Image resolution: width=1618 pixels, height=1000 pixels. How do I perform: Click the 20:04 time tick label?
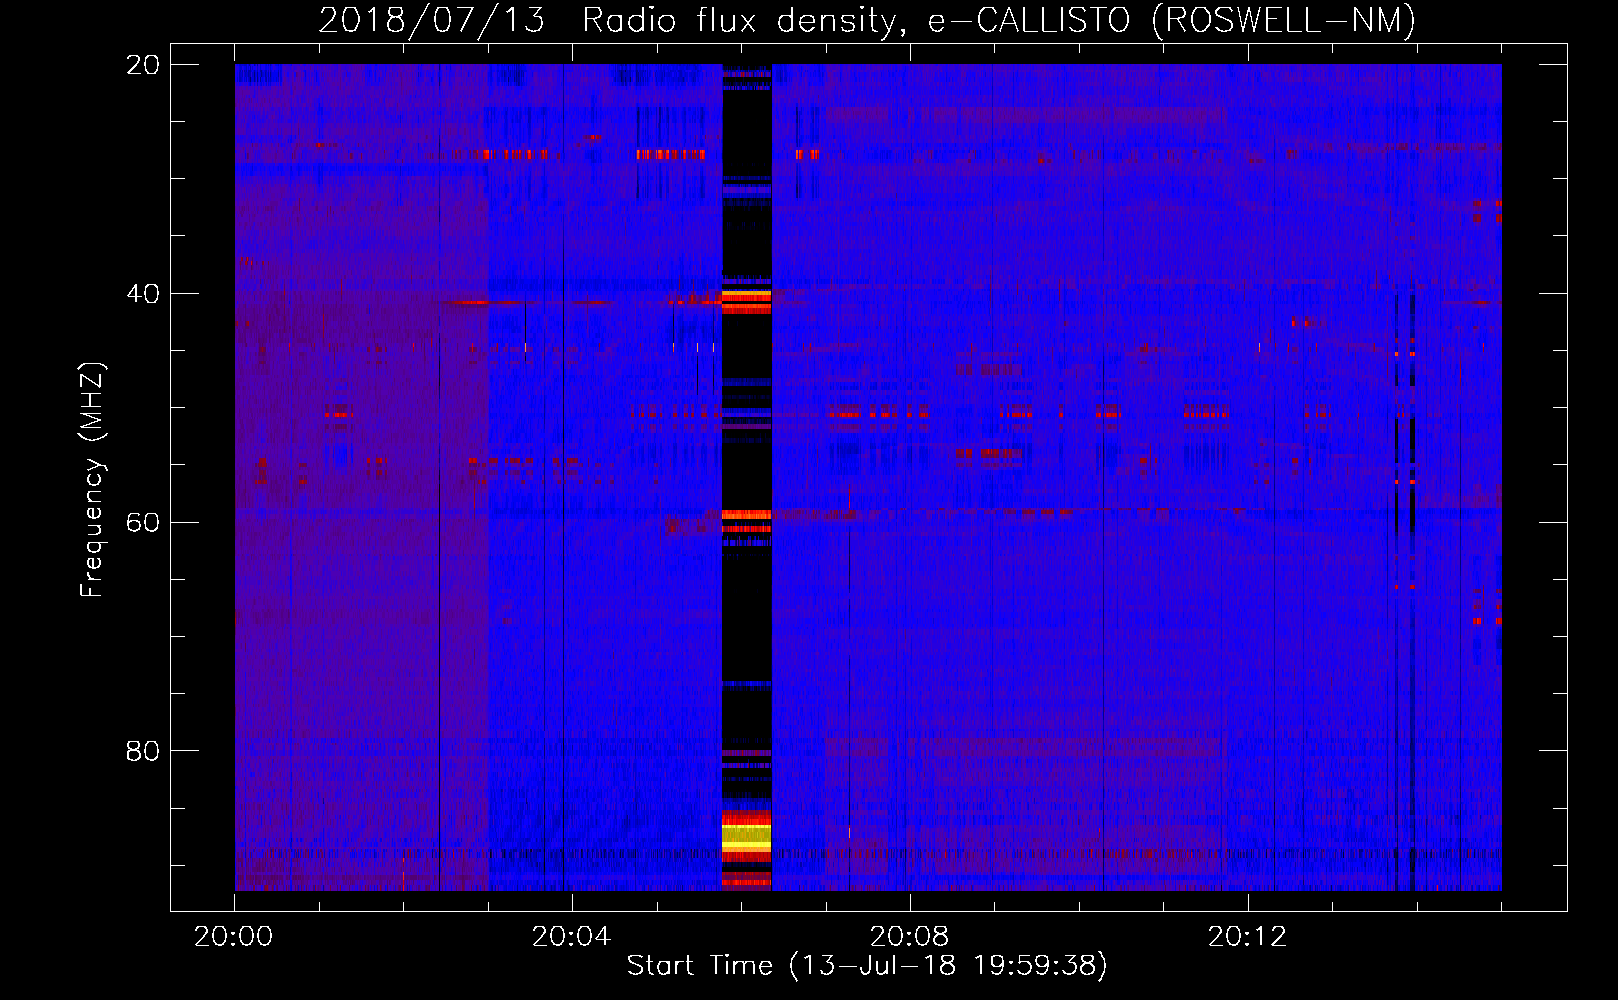coord(571,937)
